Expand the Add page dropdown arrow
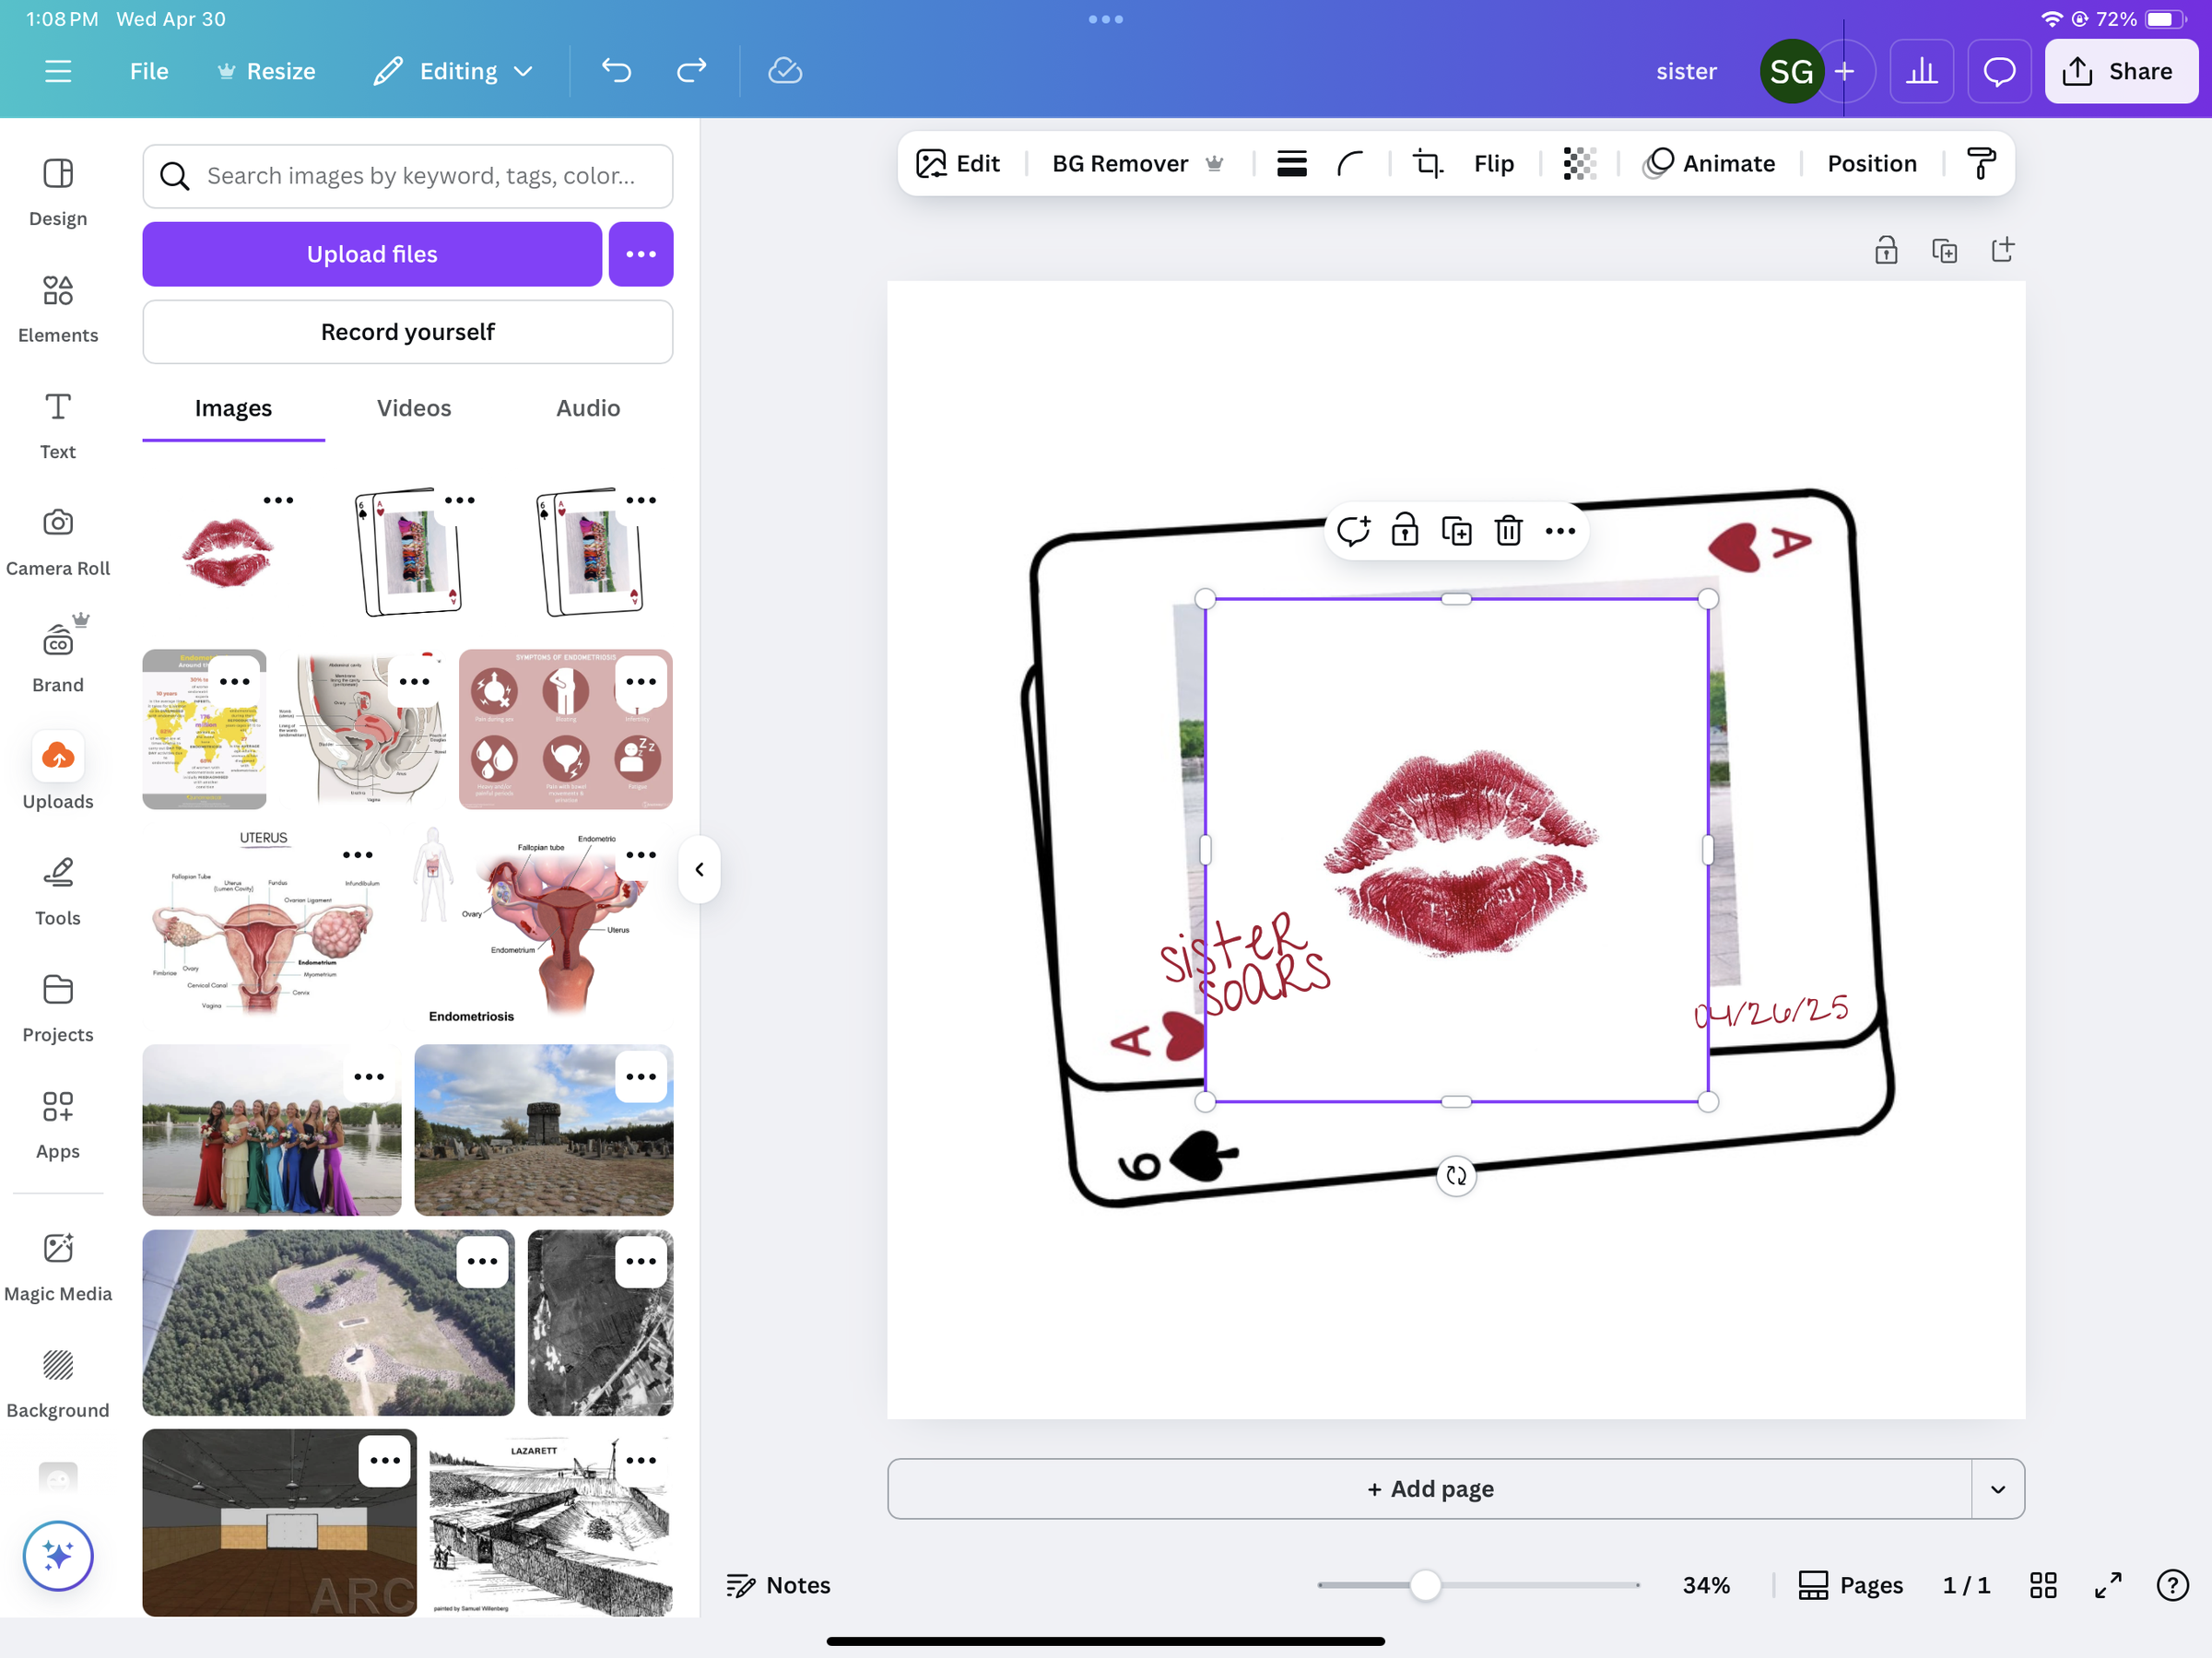This screenshot has width=2212, height=1658. [x=1998, y=1488]
